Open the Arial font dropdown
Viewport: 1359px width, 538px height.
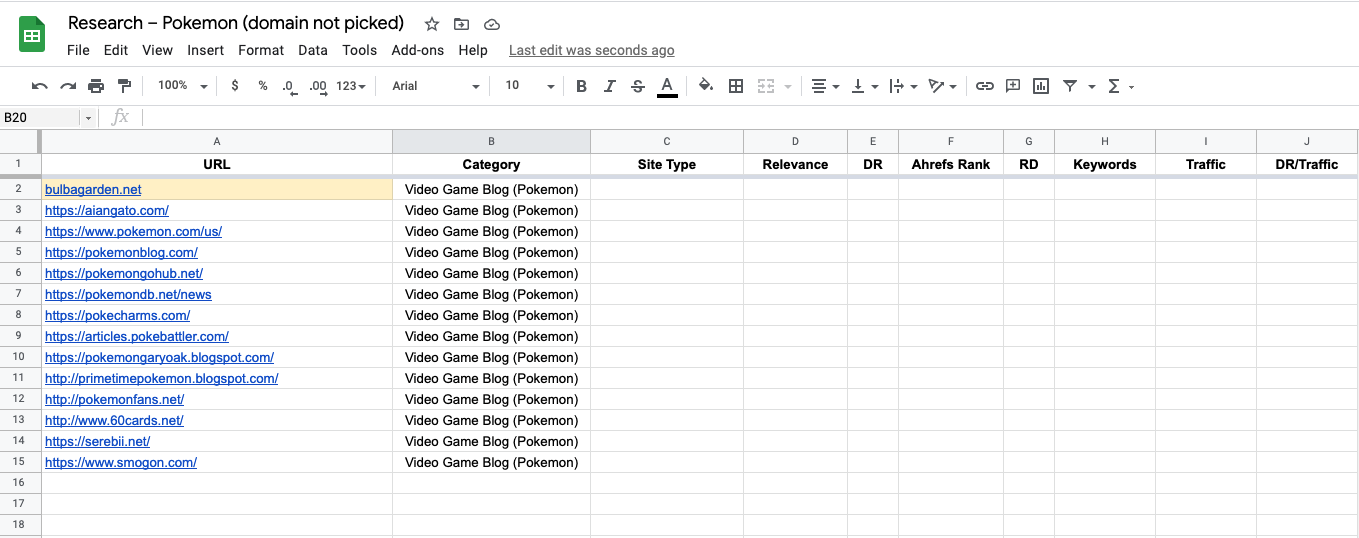point(435,86)
